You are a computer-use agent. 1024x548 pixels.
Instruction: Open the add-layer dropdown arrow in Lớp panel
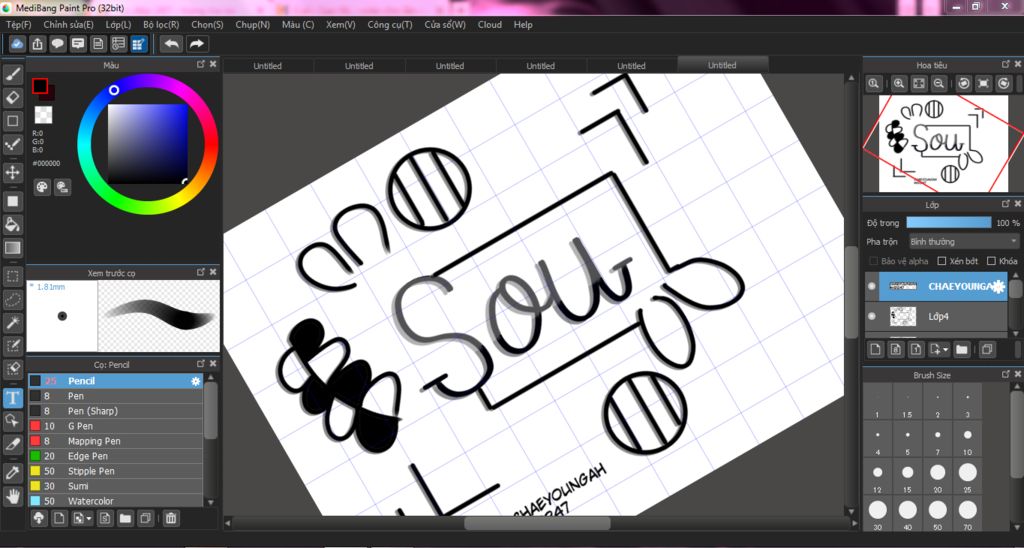[946, 350]
